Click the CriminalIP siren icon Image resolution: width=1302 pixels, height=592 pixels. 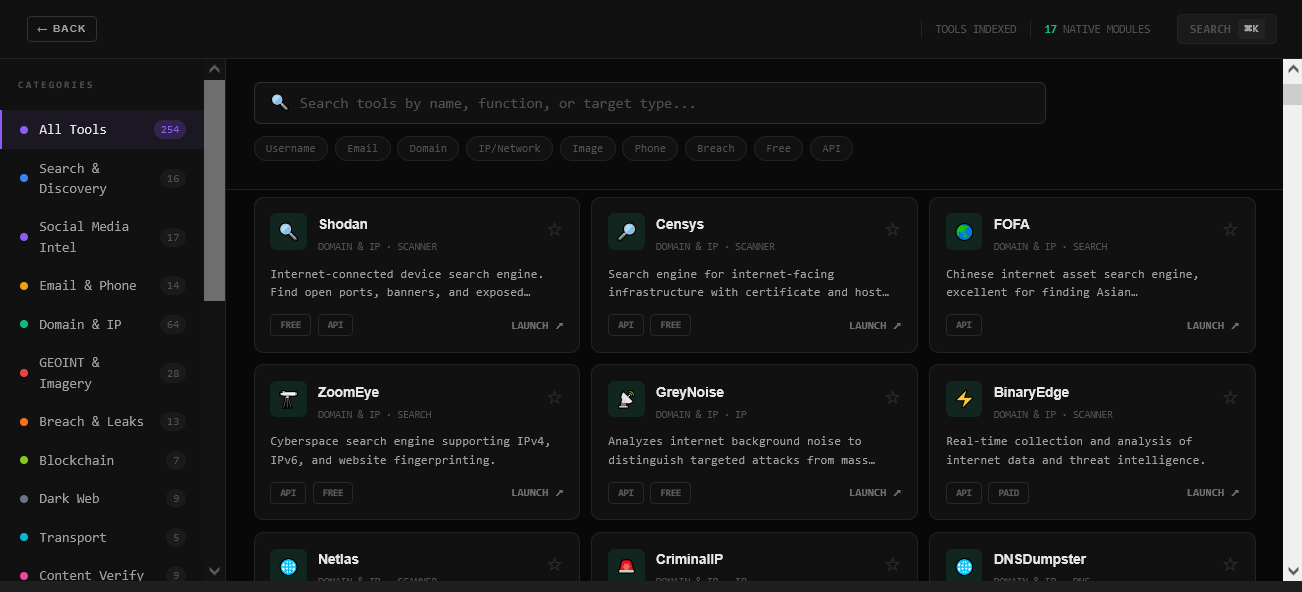point(626,566)
